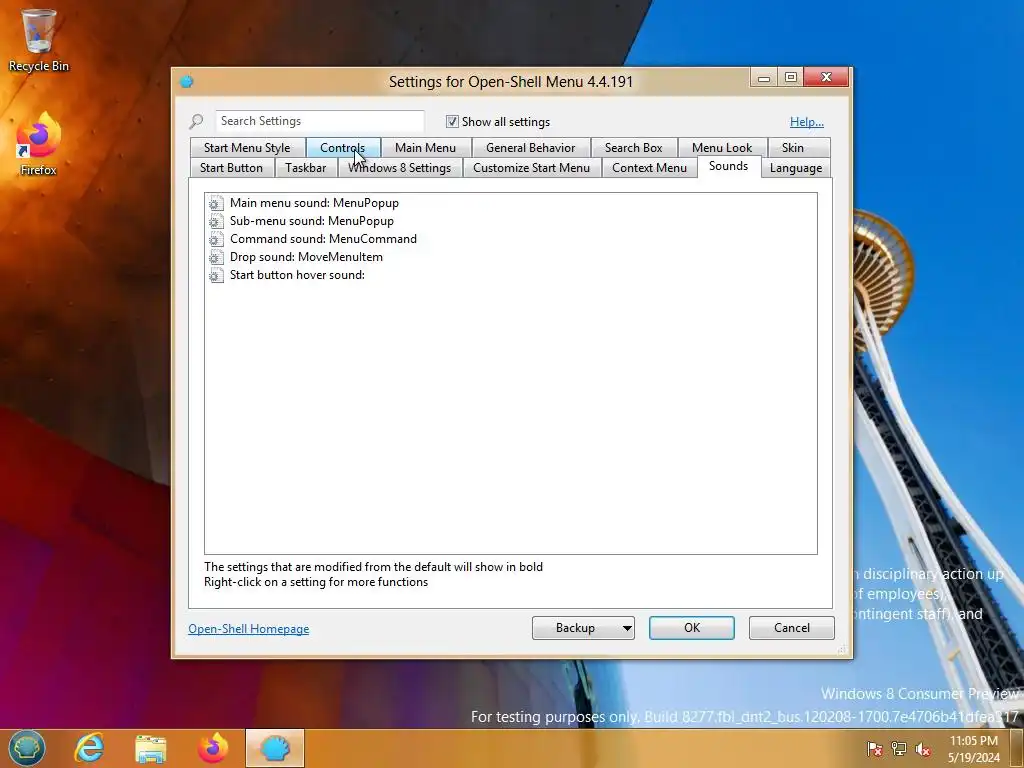
Task: Launch Firefox from the taskbar
Action: pos(213,748)
